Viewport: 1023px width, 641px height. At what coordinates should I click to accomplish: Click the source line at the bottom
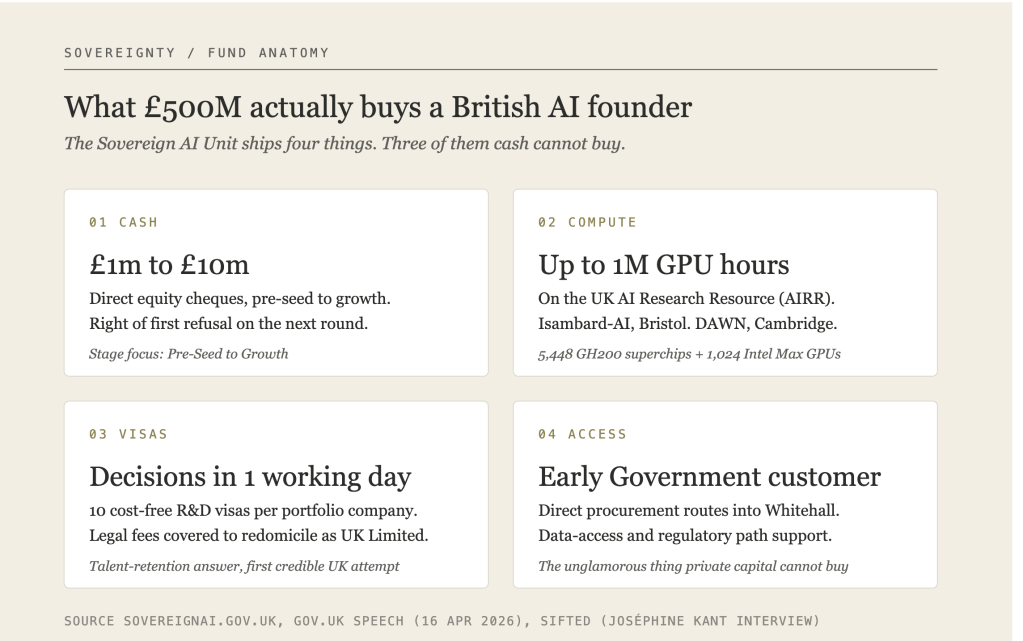(x=441, y=621)
